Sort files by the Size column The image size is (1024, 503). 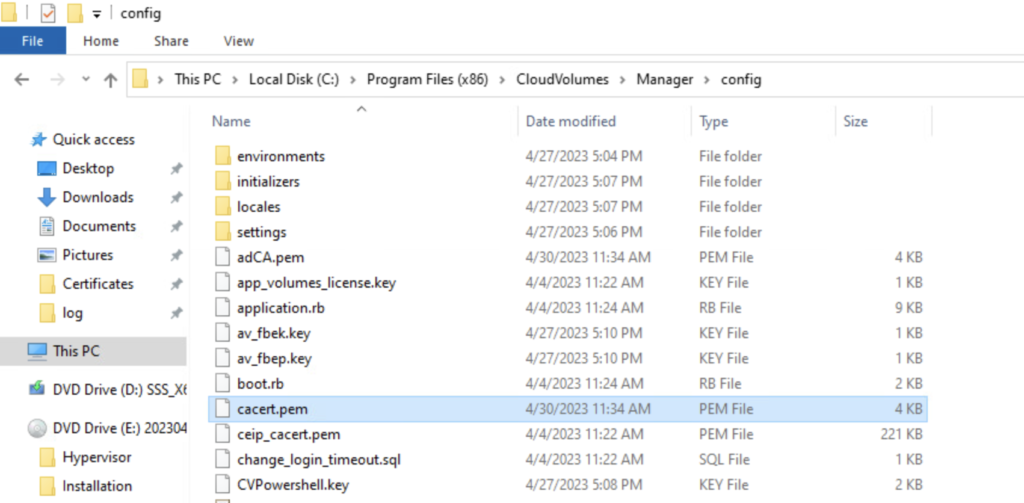pos(855,121)
